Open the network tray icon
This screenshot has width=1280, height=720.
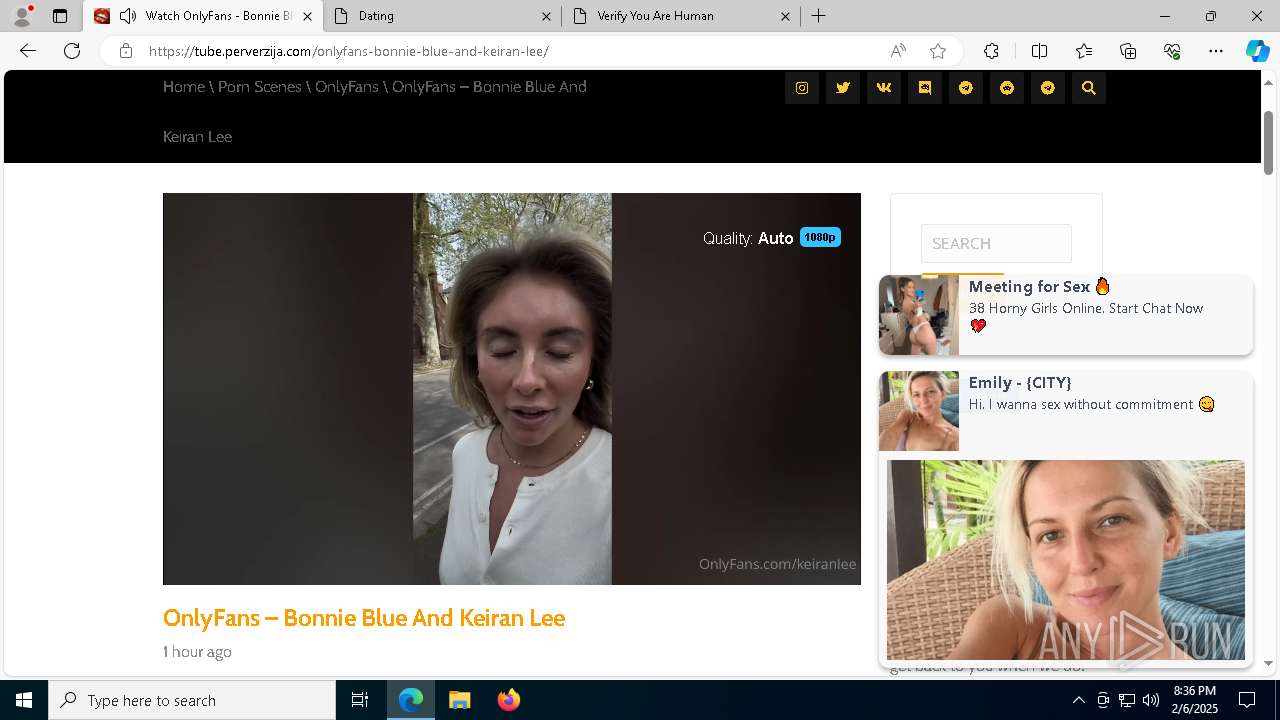1126,700
